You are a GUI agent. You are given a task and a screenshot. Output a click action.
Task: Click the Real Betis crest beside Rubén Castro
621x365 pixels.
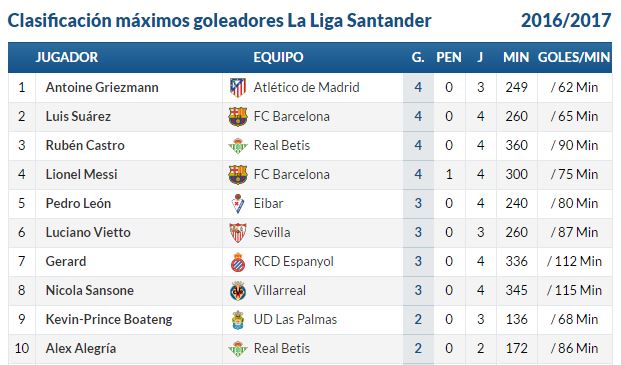tap(238, 146)
